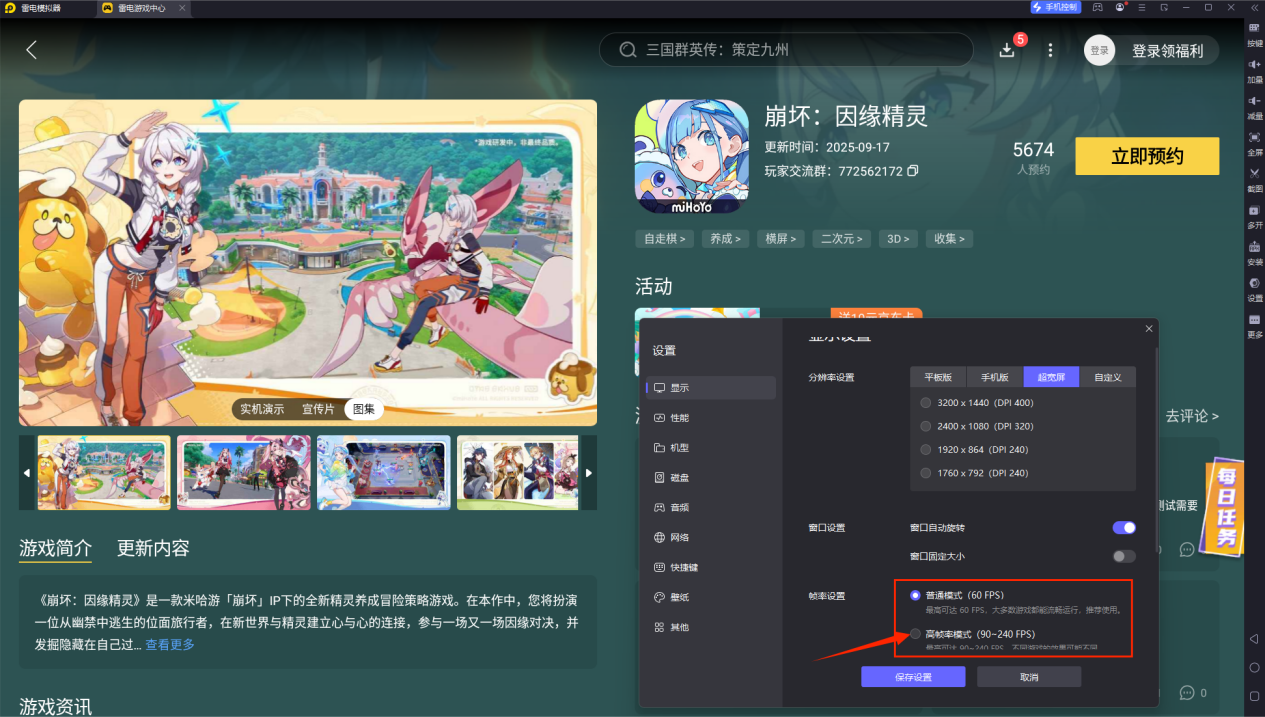
Task: Select resolution 2400 x 1080 (DPI 320)
Action: [x=926, y=426]
